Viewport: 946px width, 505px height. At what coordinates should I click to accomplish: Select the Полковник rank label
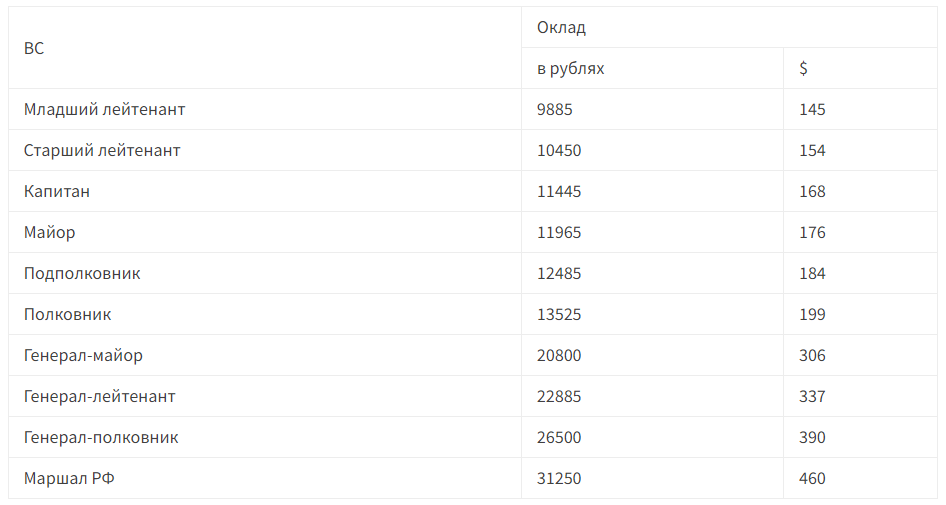tap(68, 315)
